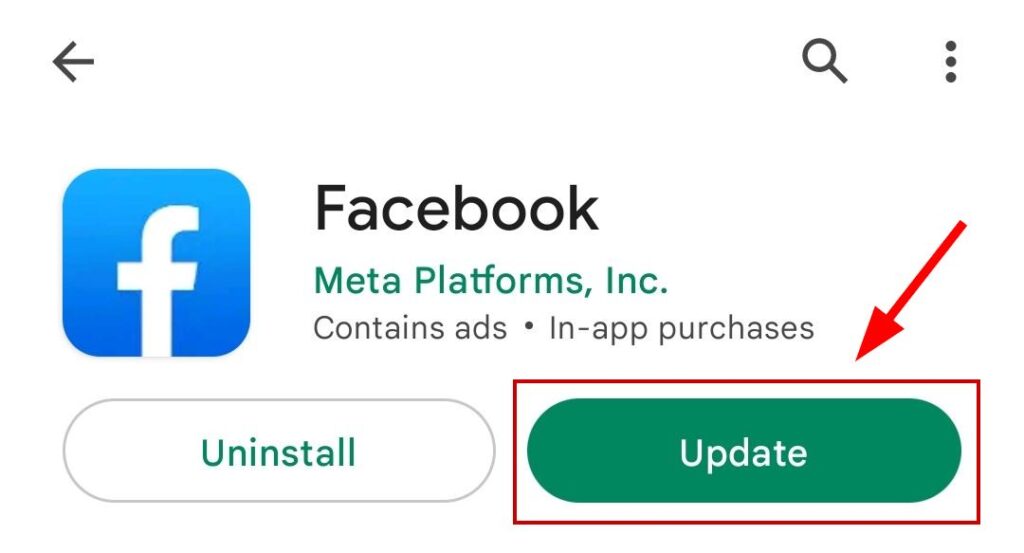Click the Uninstall text in the outlined button
This screenshot has height=553, width=1024.
[278, 452]
